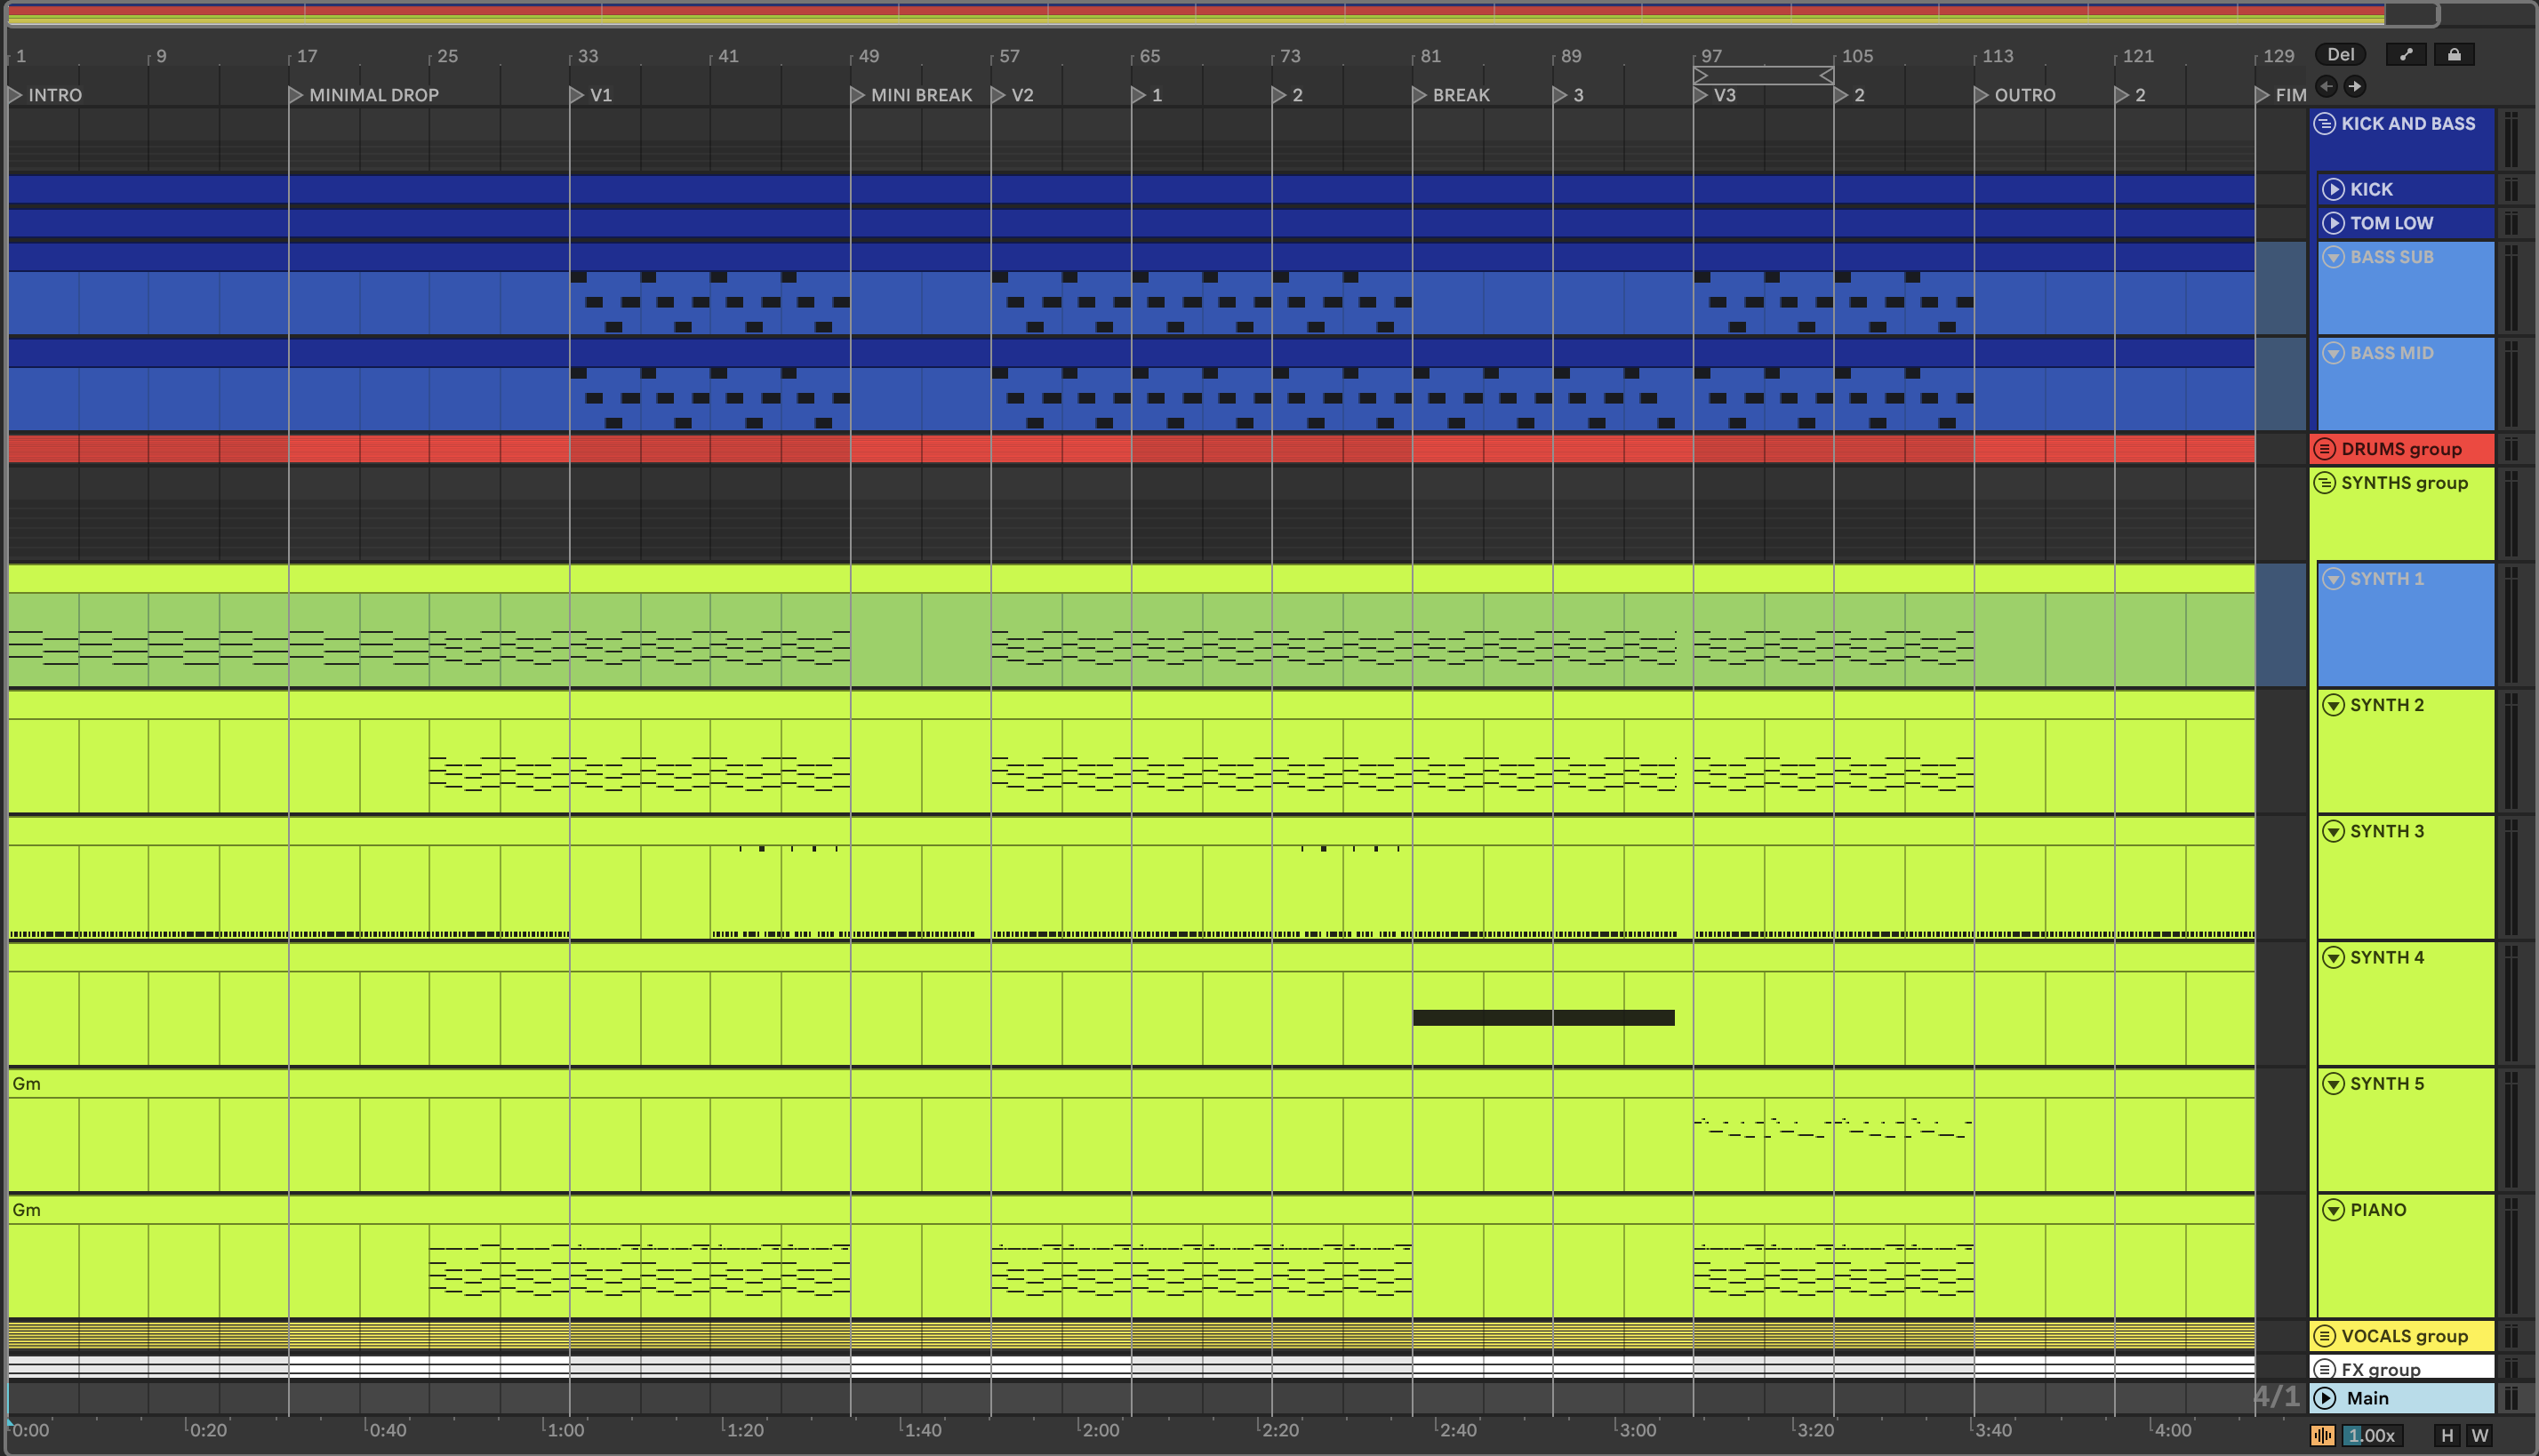Select the DRUMS group track name

2401,449
